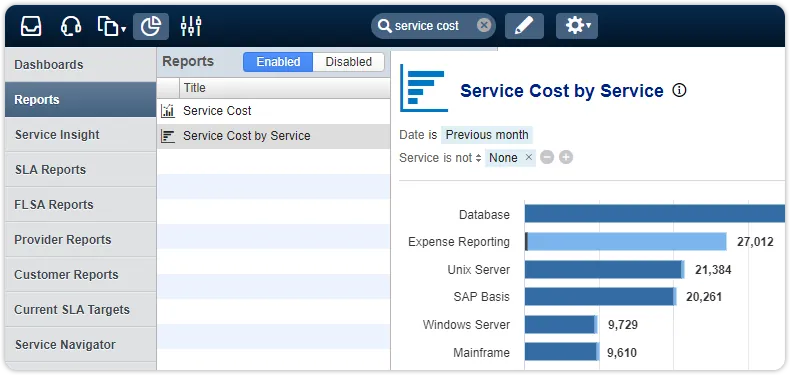This screenshot has width=790, height=375.
Task: Click the Mainframe bar
Action: [561, 352]
